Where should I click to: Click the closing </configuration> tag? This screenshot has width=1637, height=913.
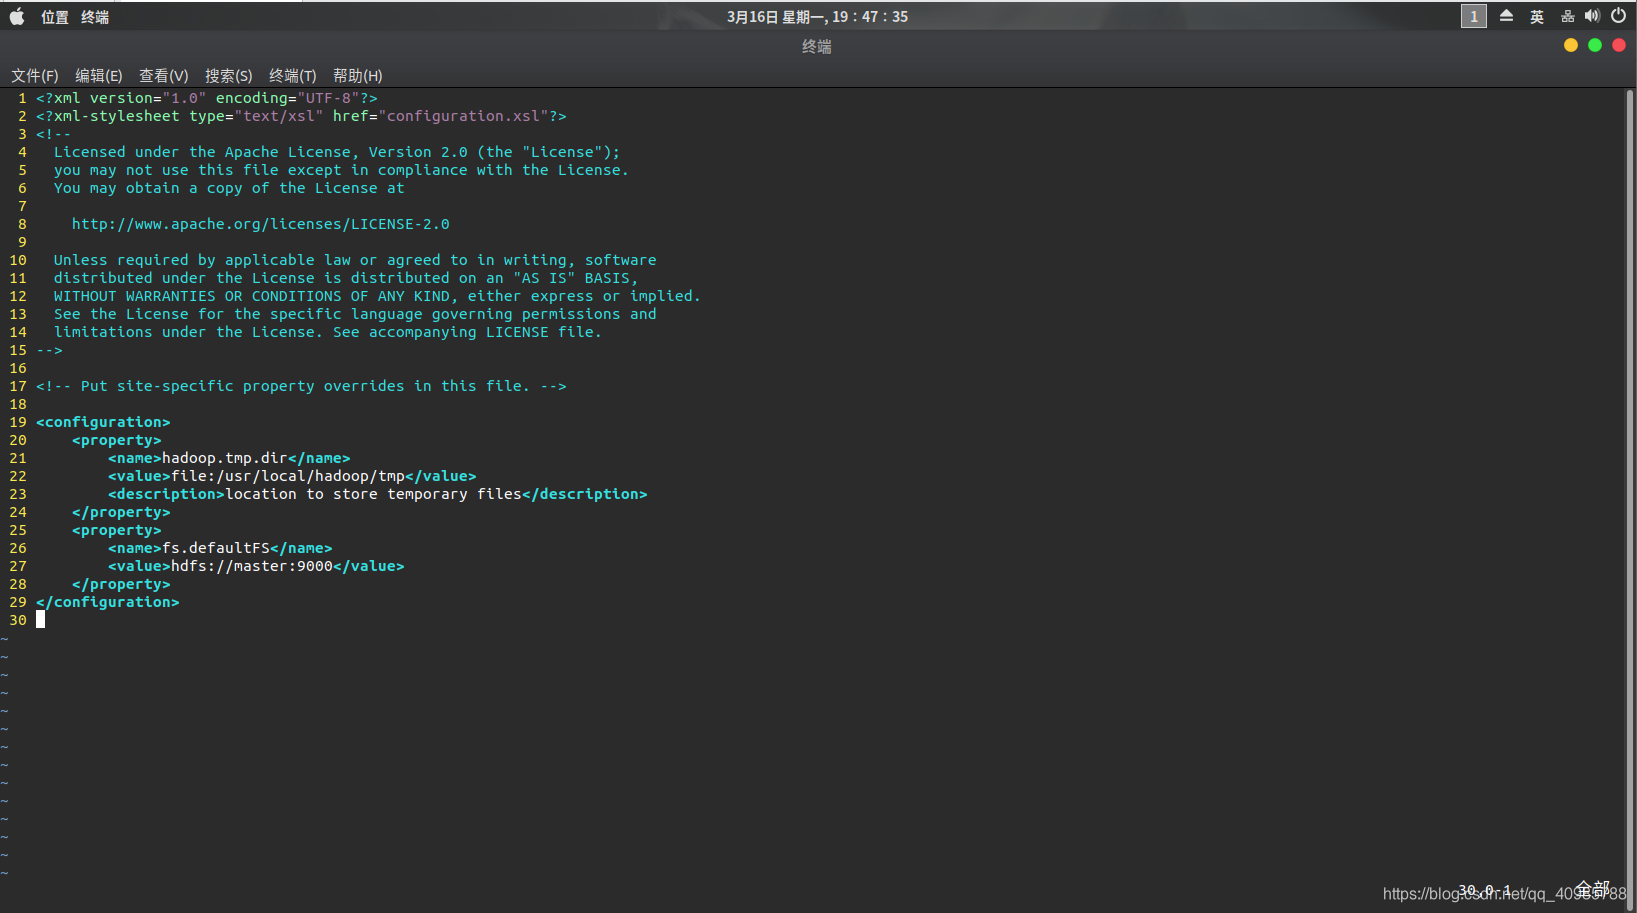pyautogui.click(x=108, y=602)
